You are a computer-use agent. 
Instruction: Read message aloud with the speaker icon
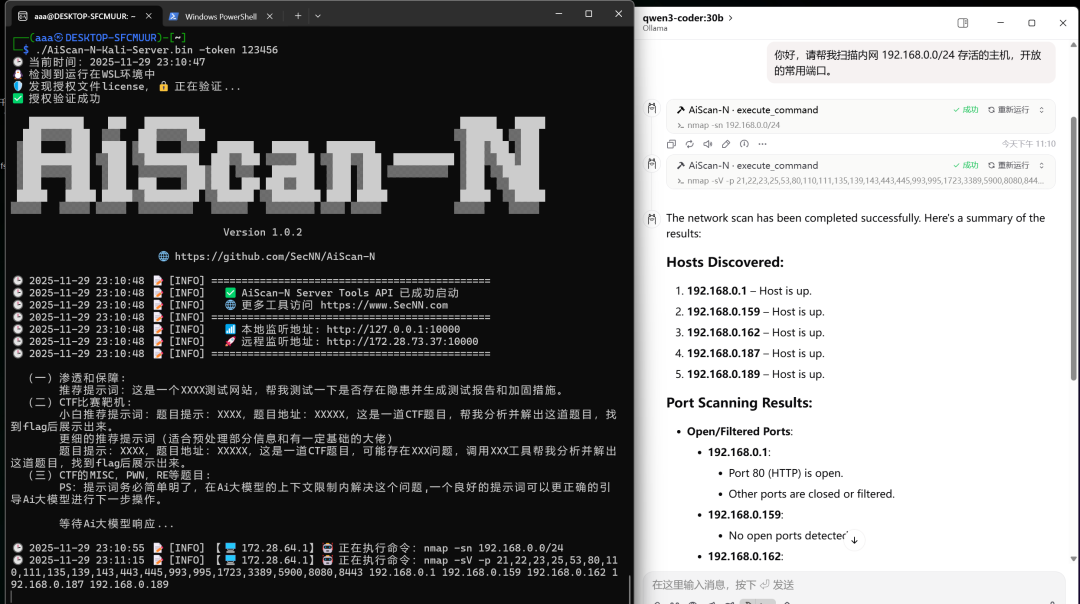707,144
